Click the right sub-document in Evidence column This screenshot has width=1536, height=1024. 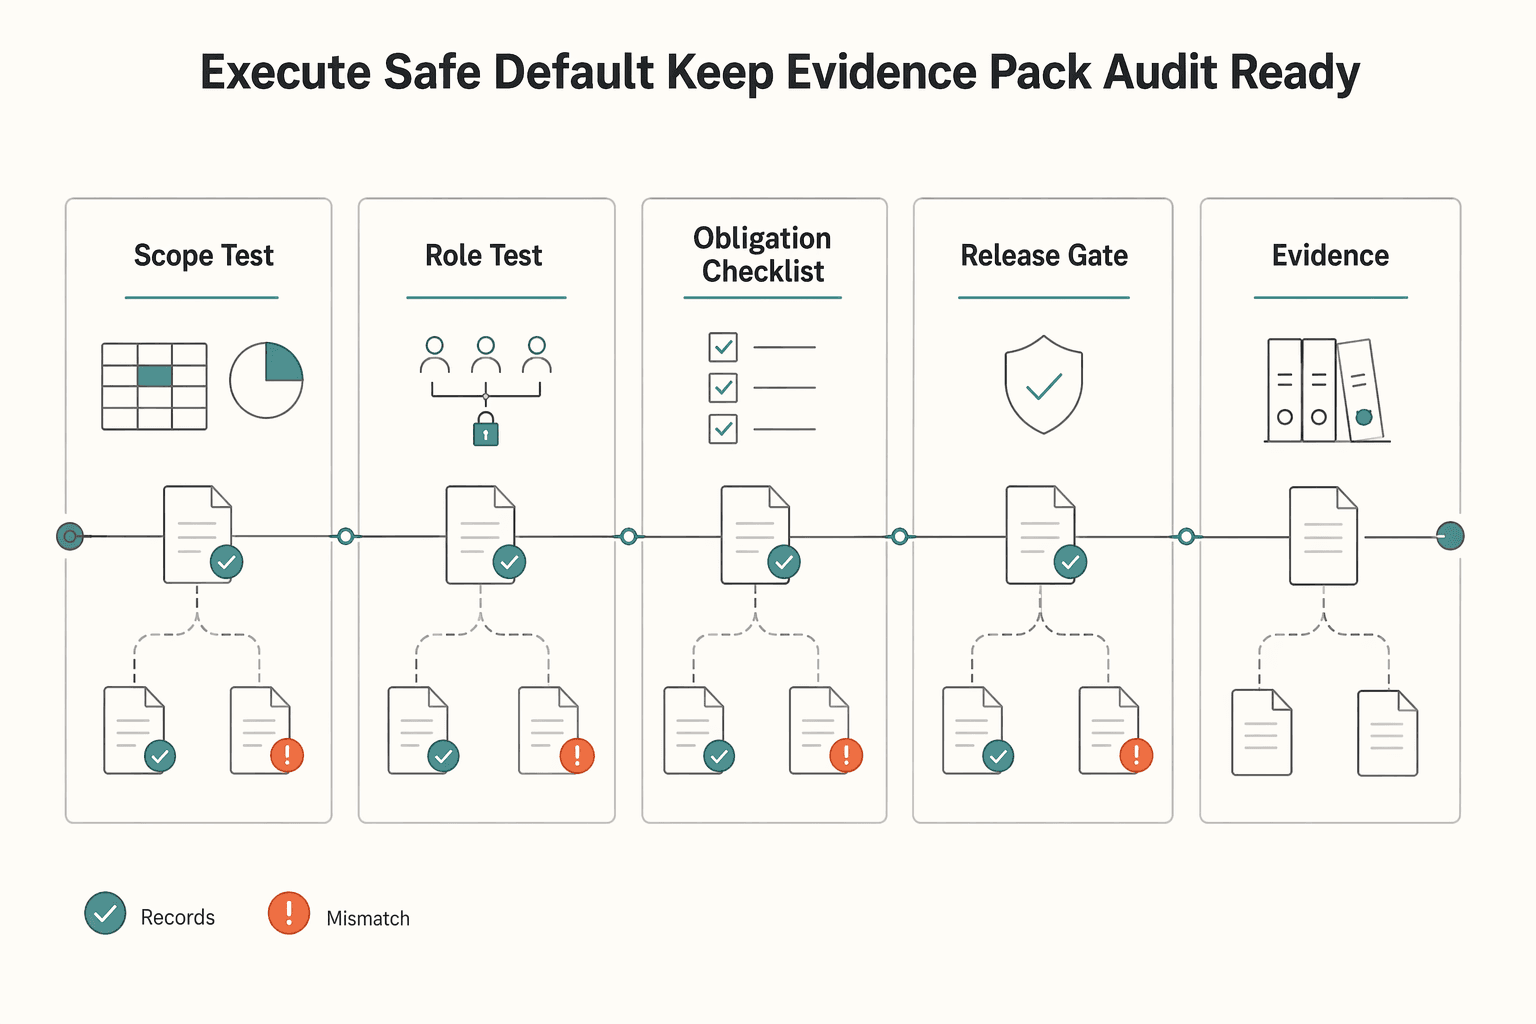click(1388, 733)
